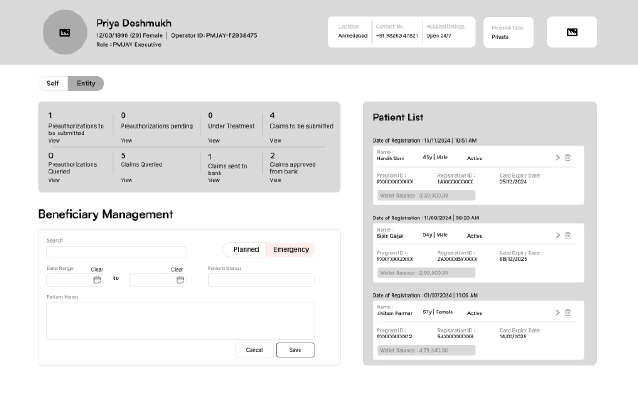Select the Emergency admission type
Image resolution: width=638 pixels, height=397 pixels.
291,249
